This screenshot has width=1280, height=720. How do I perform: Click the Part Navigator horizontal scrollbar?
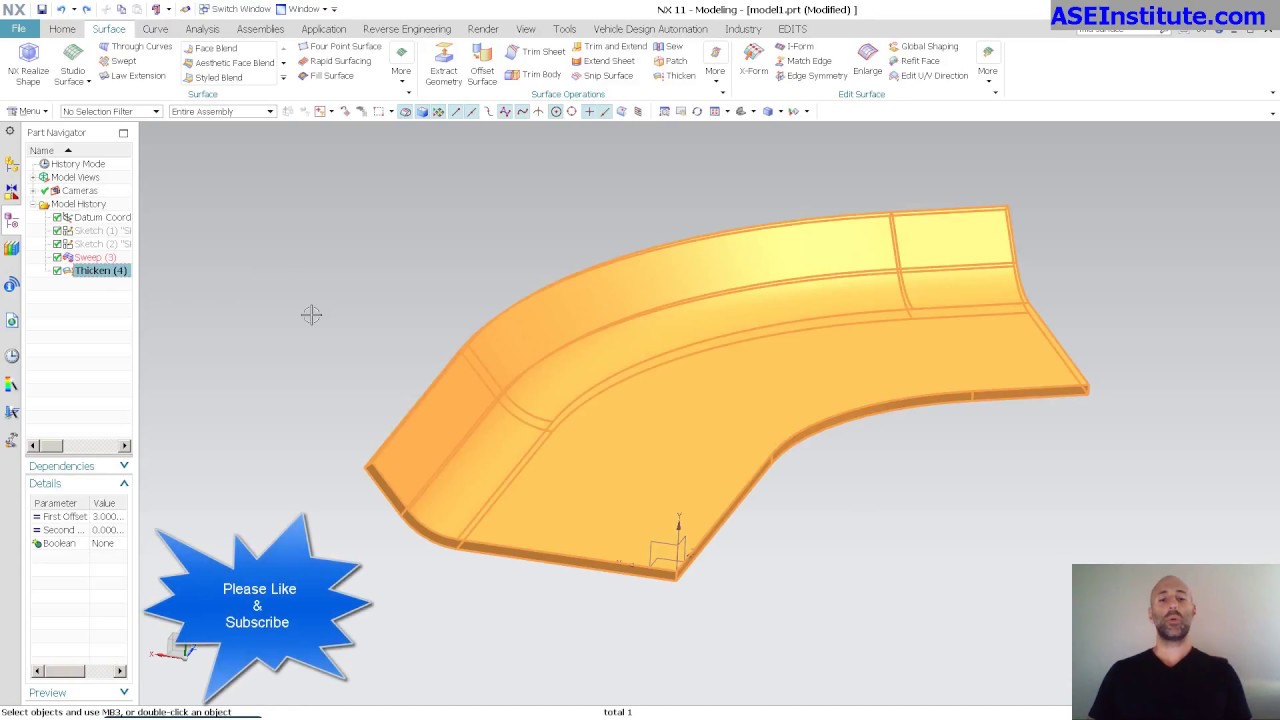[79, 446]
